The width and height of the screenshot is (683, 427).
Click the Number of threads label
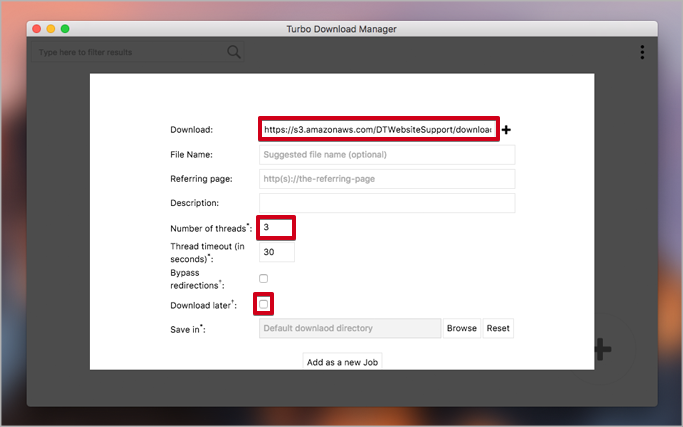pyautogui.click(x=211, y=228)
